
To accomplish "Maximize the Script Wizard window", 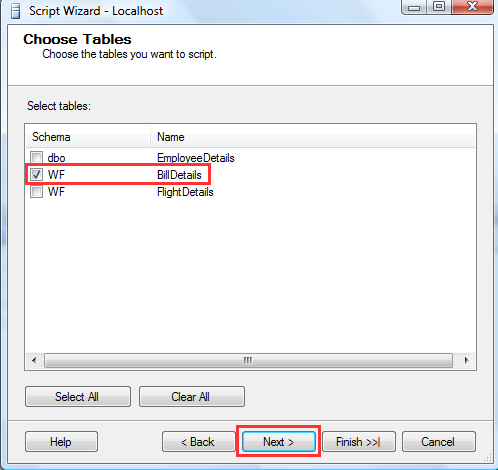I will pos(439,6).
